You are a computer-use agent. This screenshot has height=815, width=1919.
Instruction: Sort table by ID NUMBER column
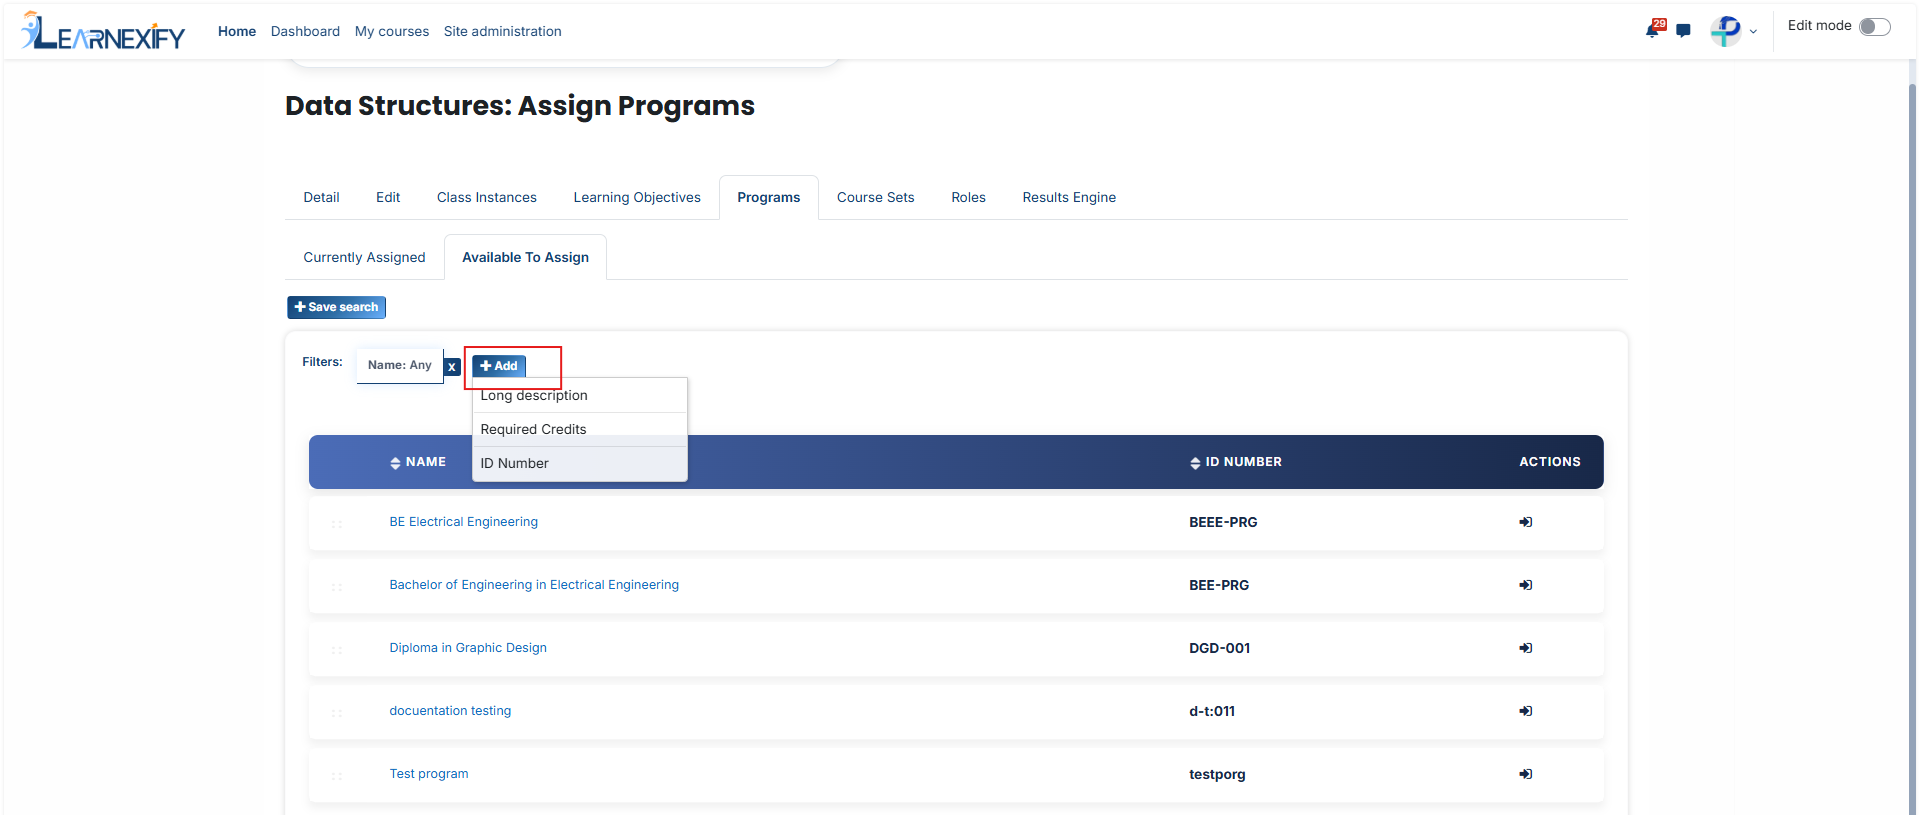(1236, 462)
